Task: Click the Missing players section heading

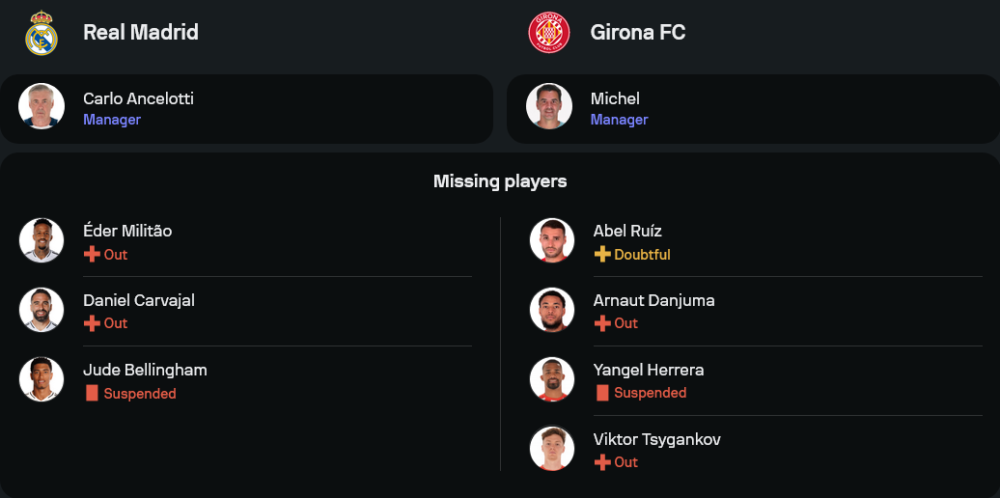Action: click(x=500, y=181)
